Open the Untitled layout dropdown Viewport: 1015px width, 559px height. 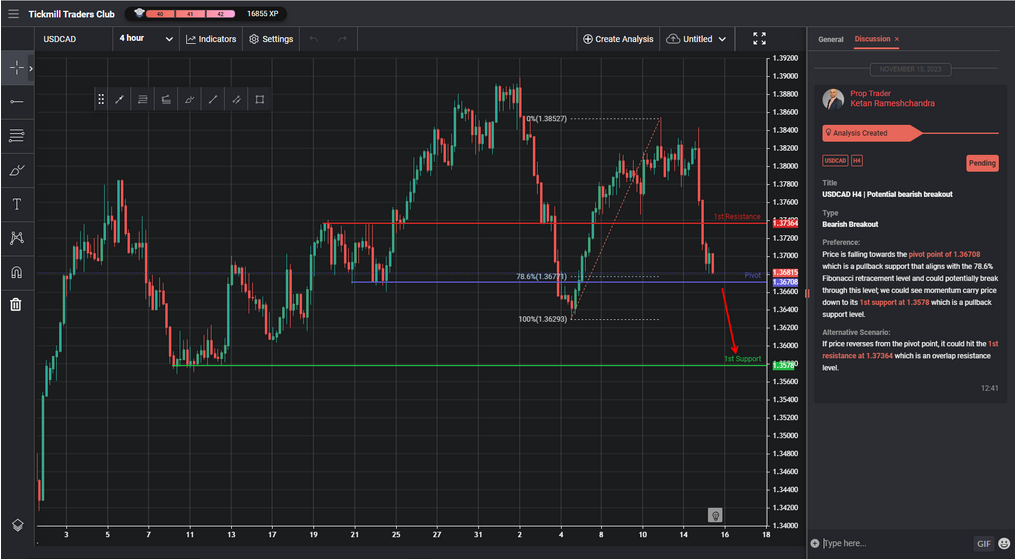point(697,39)
